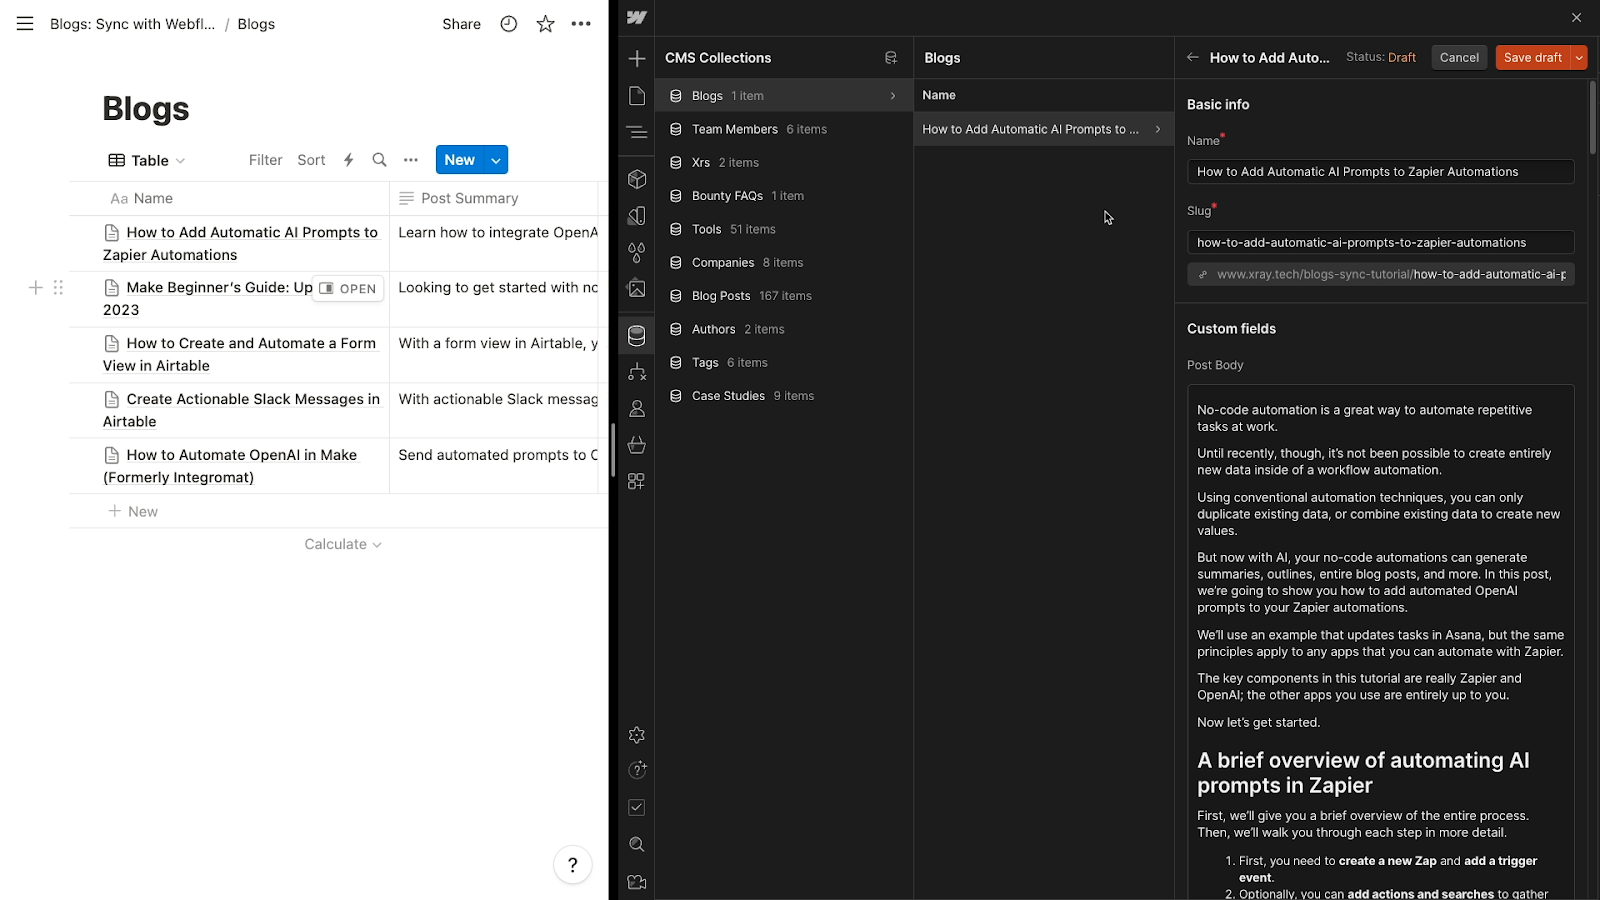The width and height of the screenshot is (1600, 900).
Task: Expand the Table view dropdown chevron
Action: [180, 161]
